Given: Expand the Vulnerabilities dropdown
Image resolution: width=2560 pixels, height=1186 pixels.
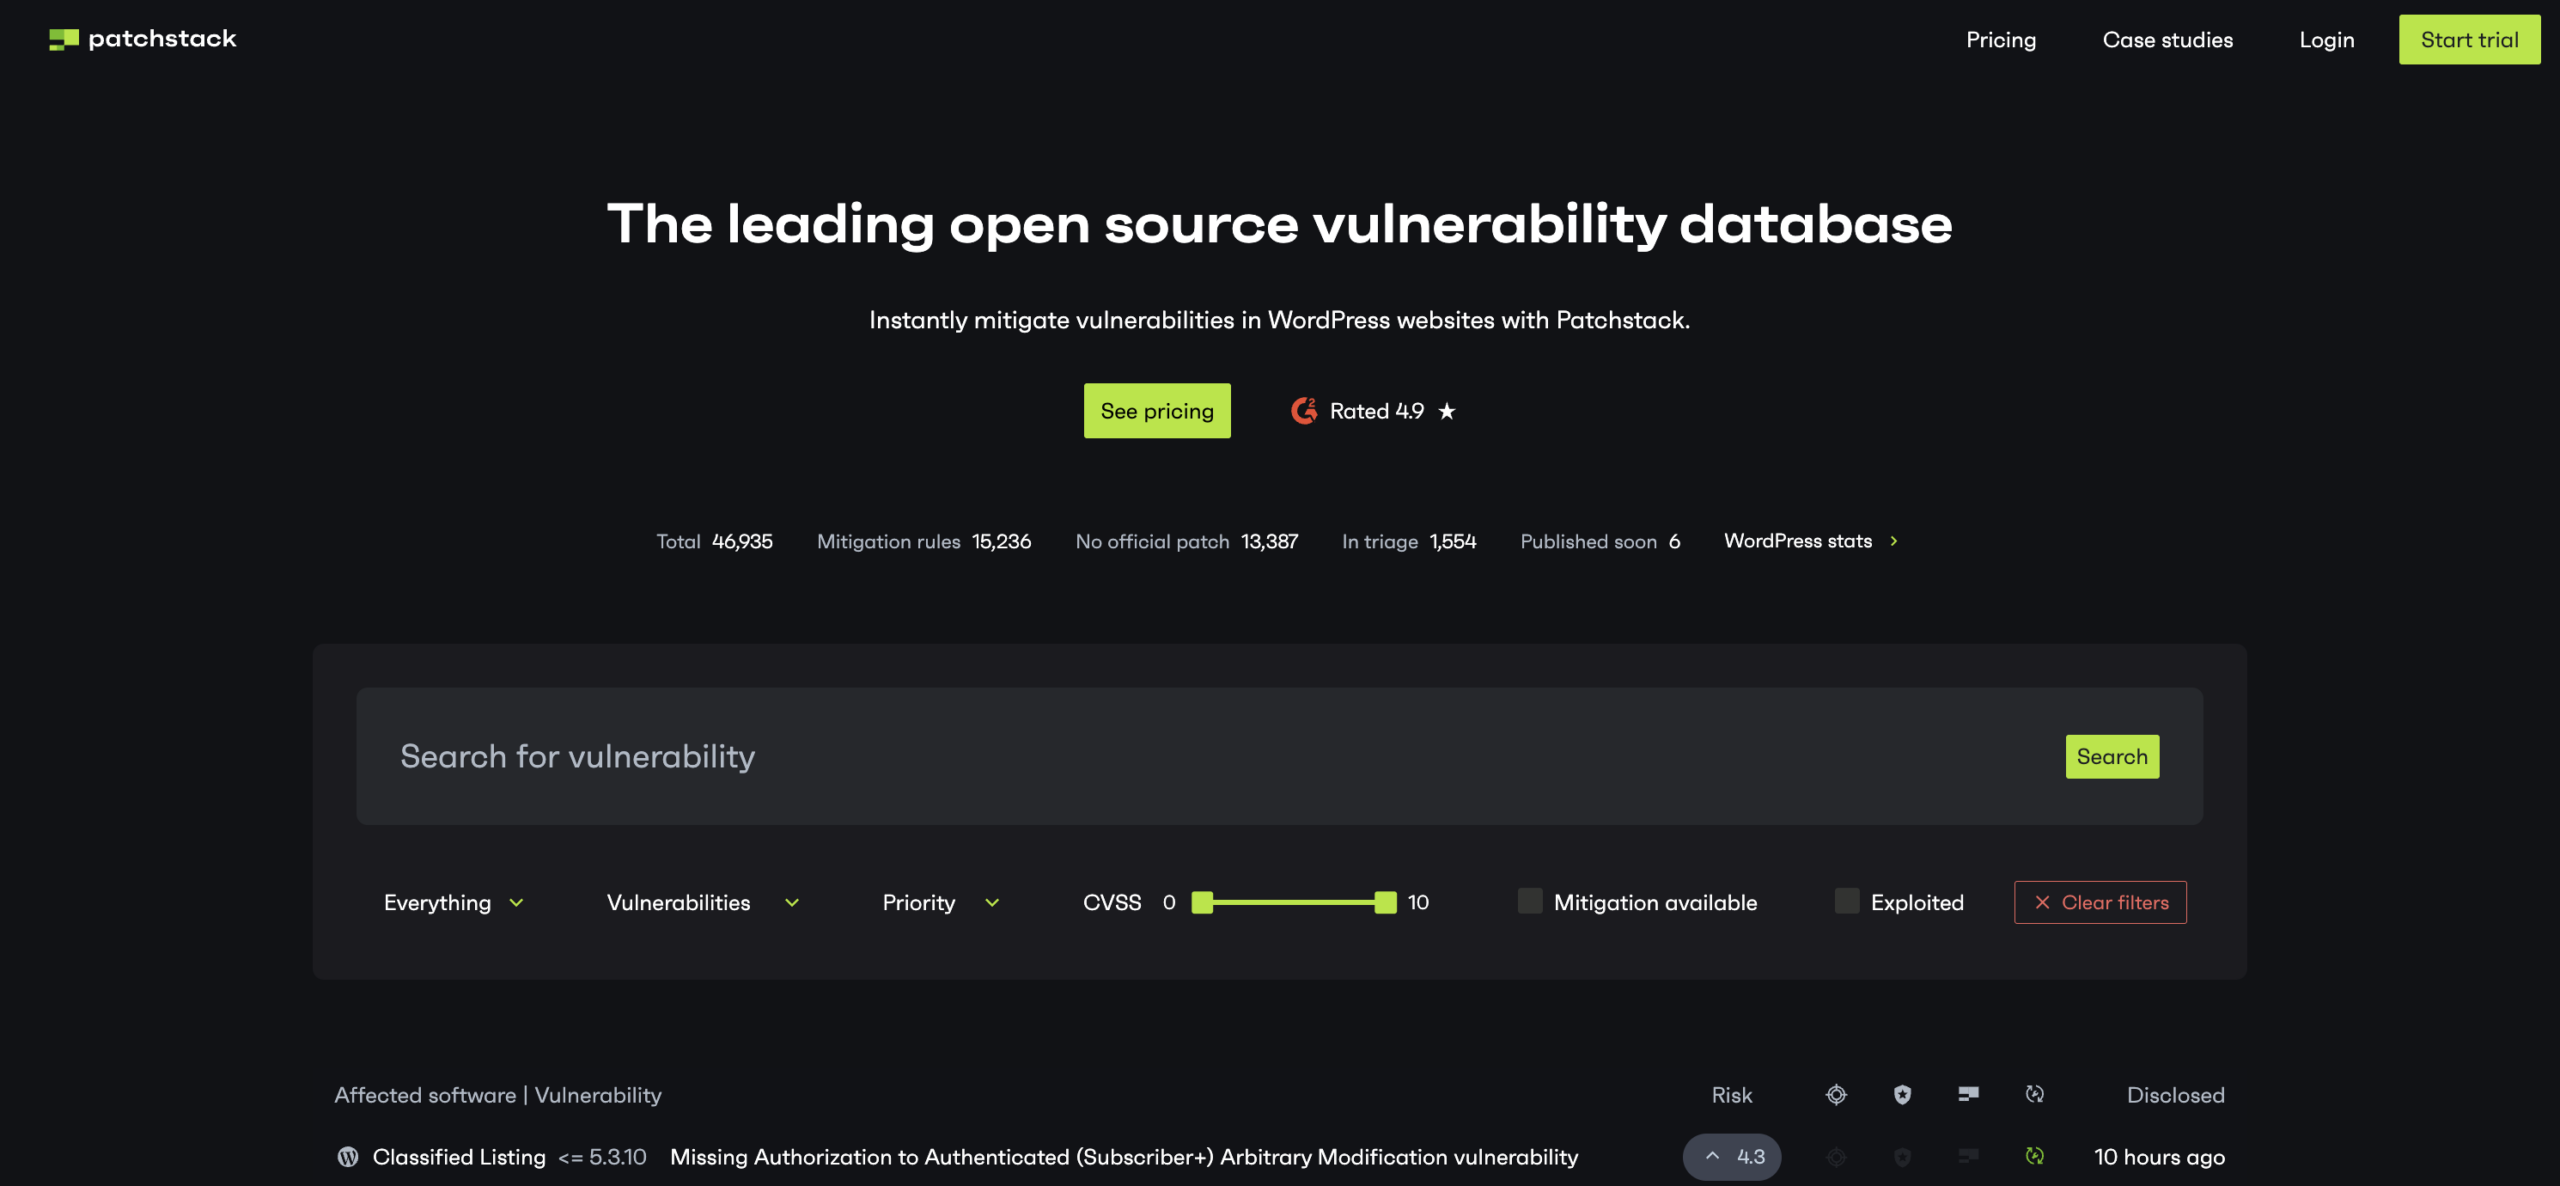Looking at the screenshot, I should point(703,902).
